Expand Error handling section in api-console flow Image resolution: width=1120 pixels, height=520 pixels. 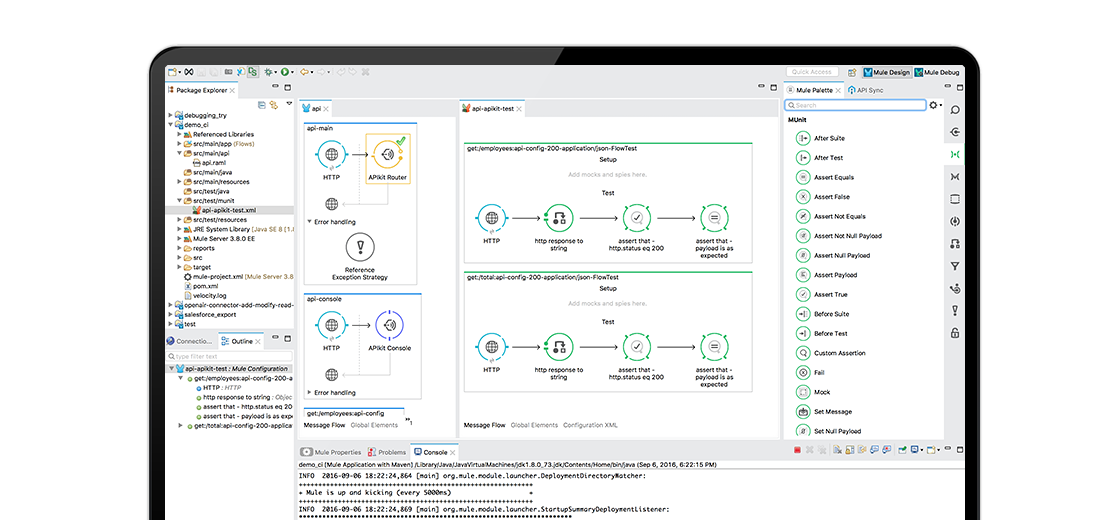coord(309,392)
